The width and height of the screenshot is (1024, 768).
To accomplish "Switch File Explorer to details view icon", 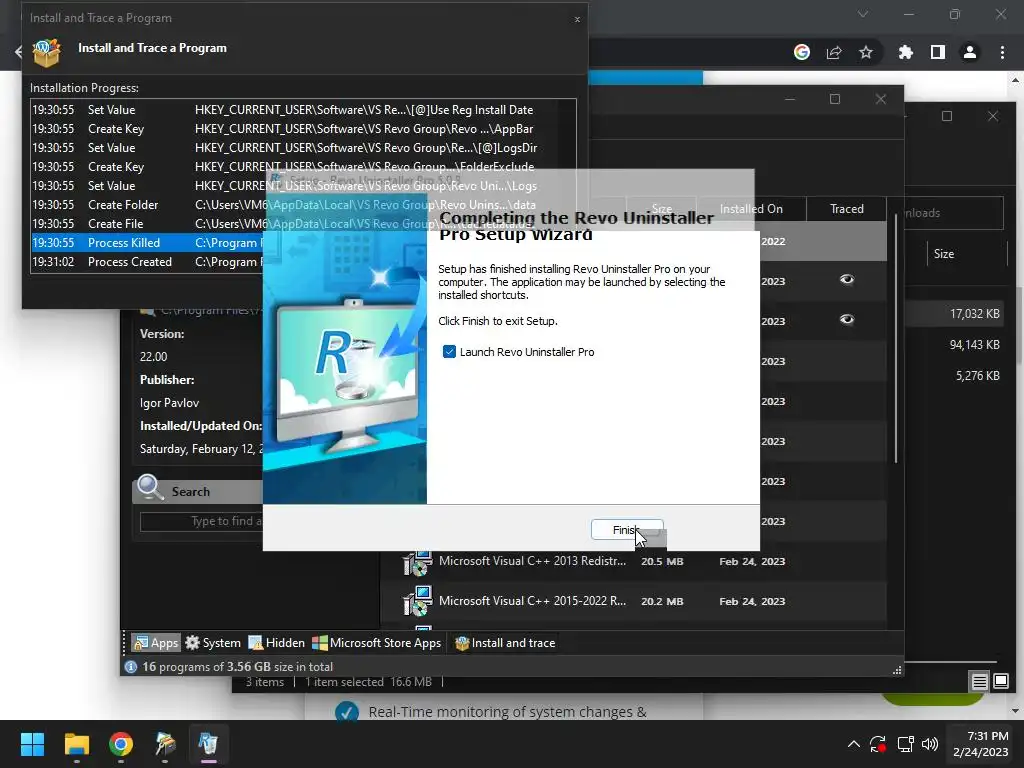I will click(x=980, y=682).
